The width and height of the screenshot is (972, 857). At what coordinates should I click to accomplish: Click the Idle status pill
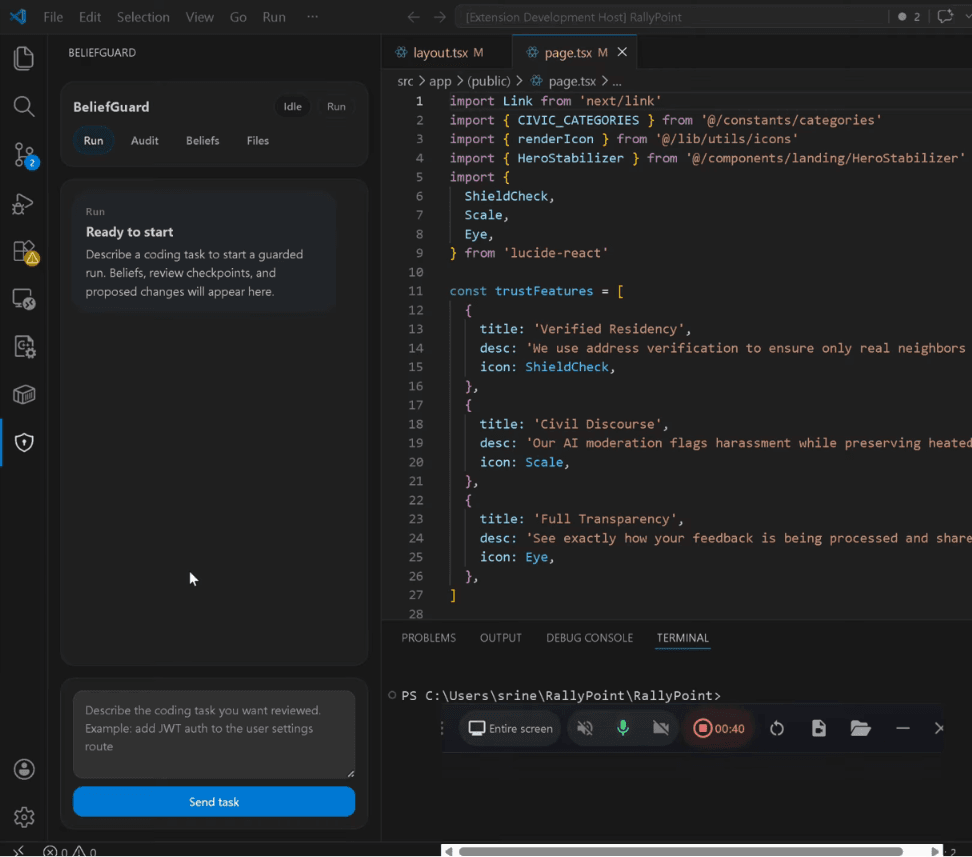coord(293,107)
